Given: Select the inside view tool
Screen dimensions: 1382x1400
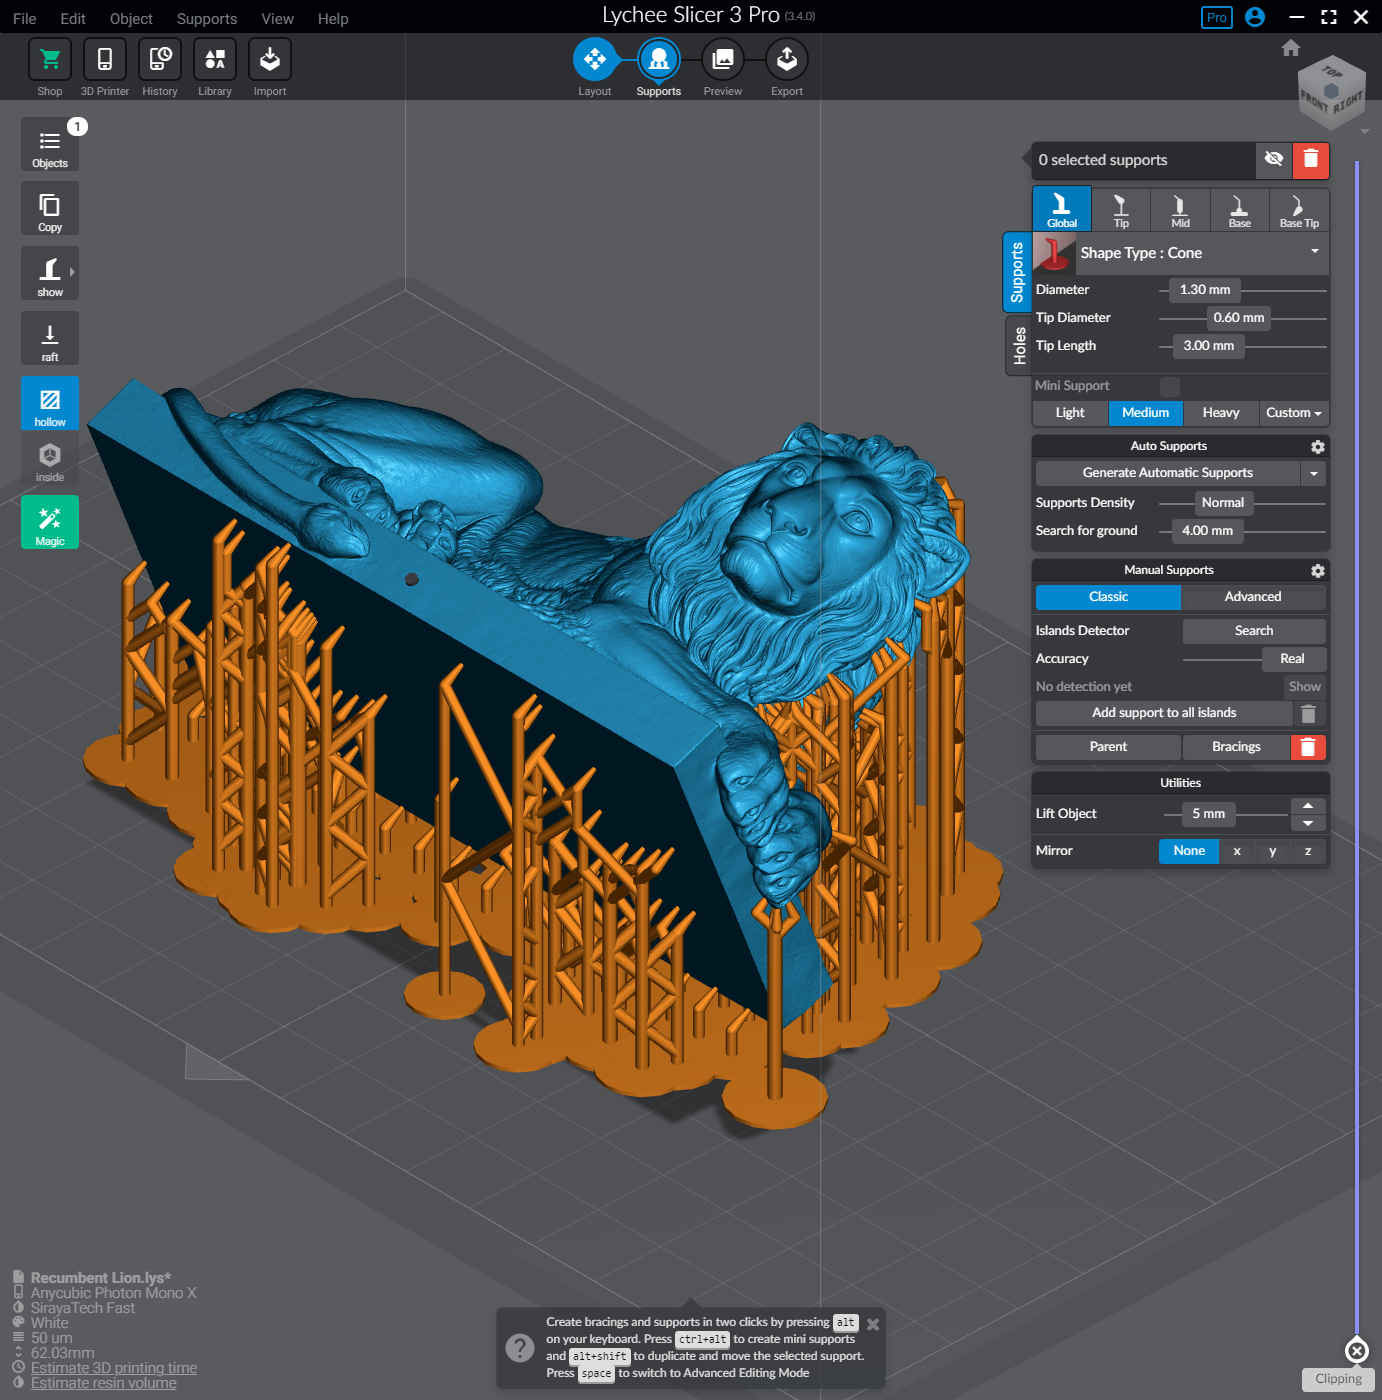Looking at the screenshot, I should click(x=50, y=460).
